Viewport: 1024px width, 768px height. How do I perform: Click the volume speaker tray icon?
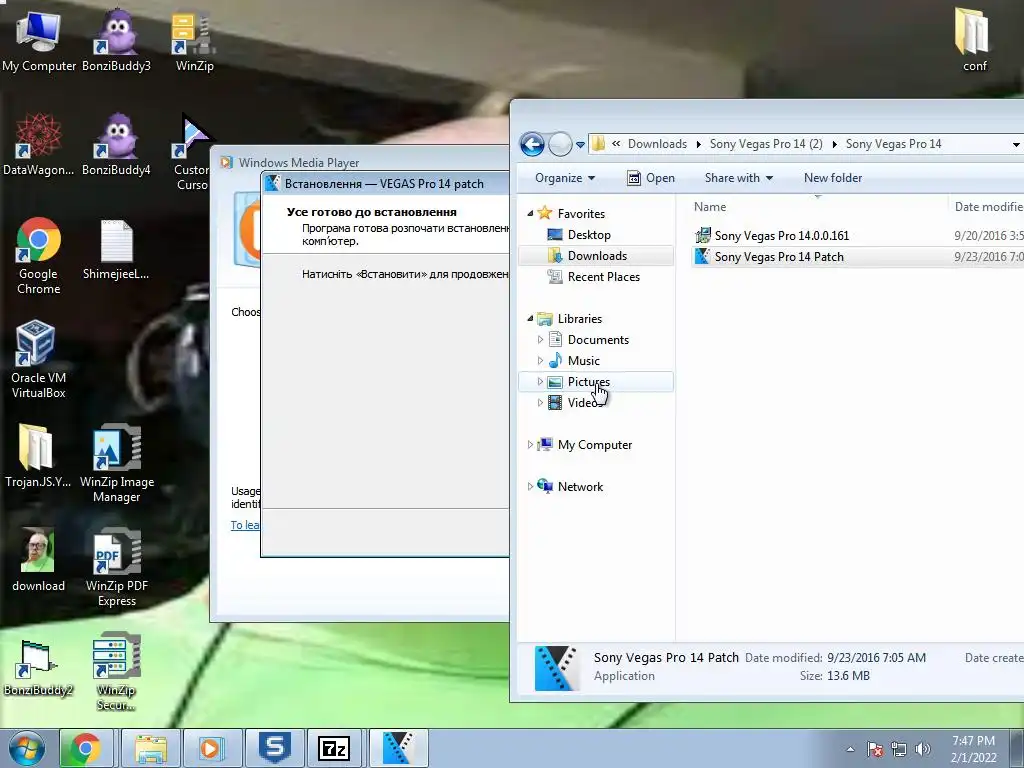(923, 749)
